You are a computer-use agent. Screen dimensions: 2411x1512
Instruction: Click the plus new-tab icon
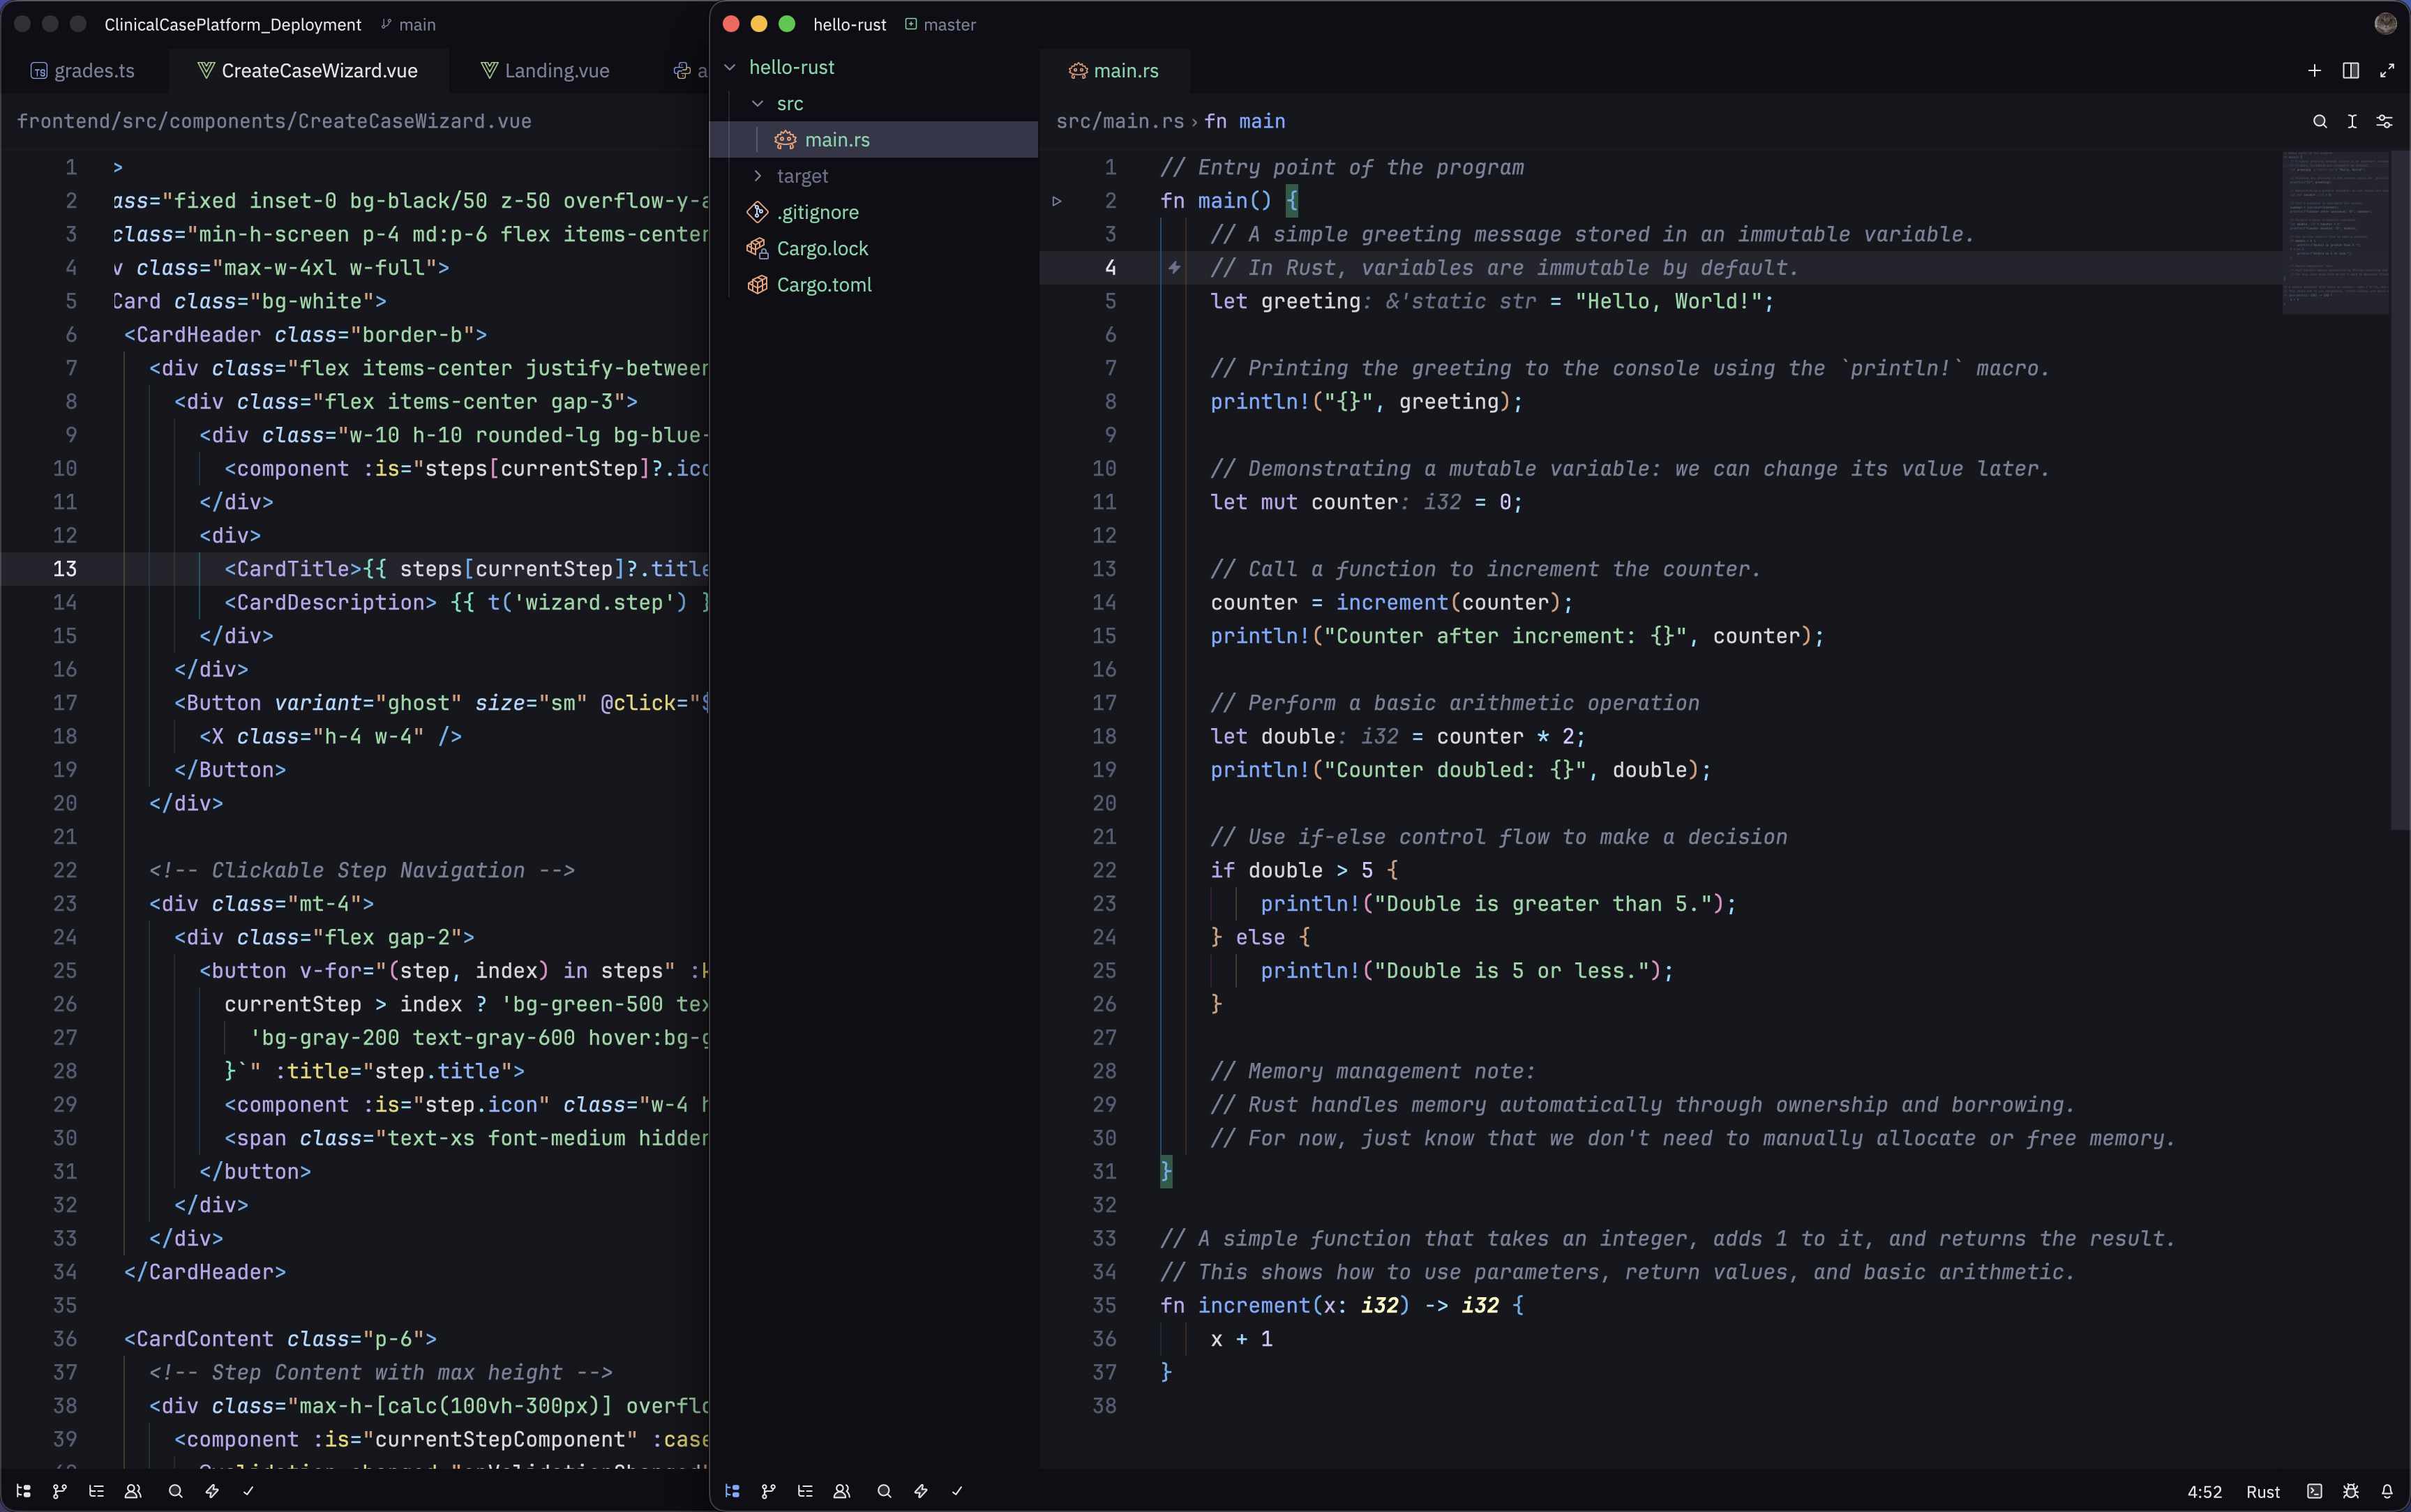tap(2314, 70)
